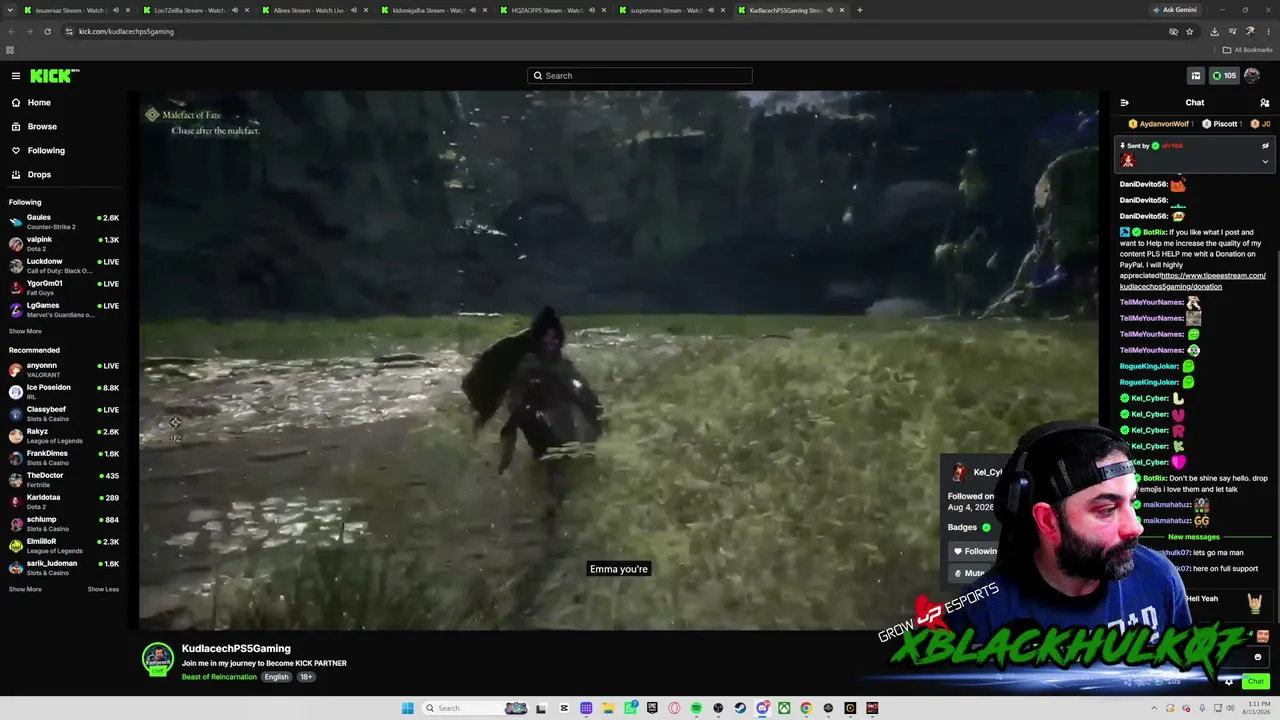Open the Drops section
Viewport: 1280px width, 720px height.
pos(39,175)
